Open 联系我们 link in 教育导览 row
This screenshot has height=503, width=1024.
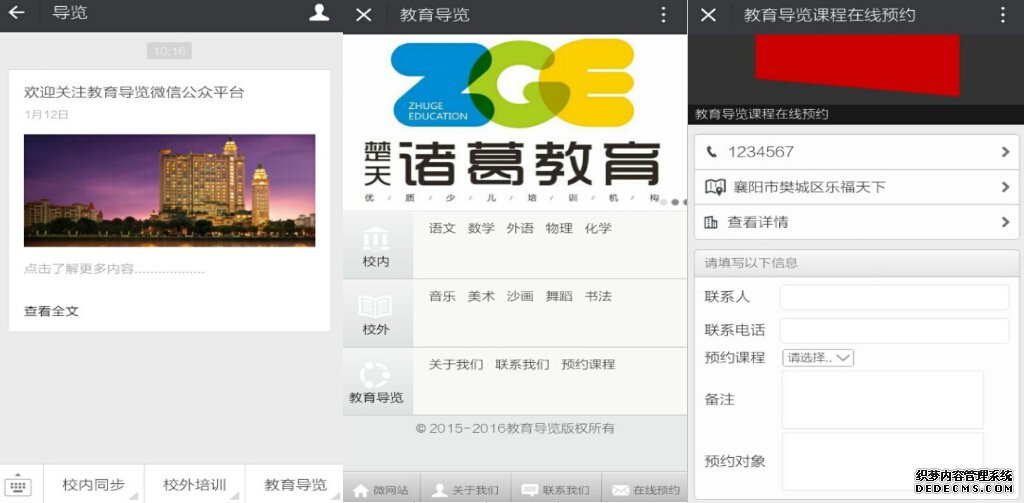pyautogui.click(x=522, y=365)
